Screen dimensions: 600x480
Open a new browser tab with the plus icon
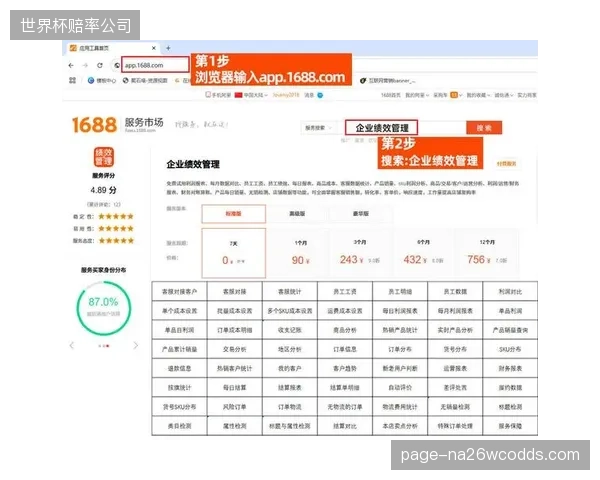[168, 48]
